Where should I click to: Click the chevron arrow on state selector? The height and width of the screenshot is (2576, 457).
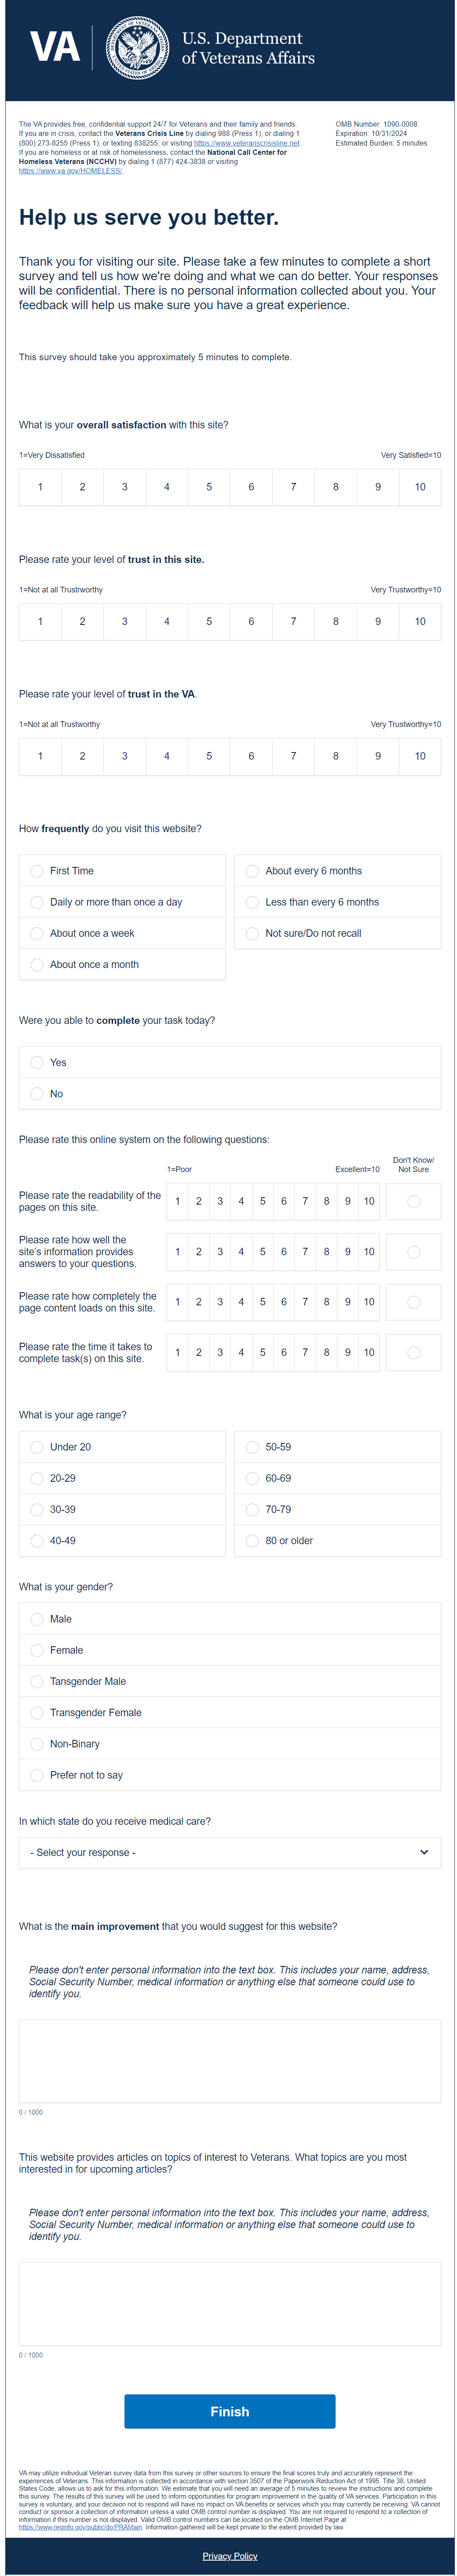coord(424,1852)
